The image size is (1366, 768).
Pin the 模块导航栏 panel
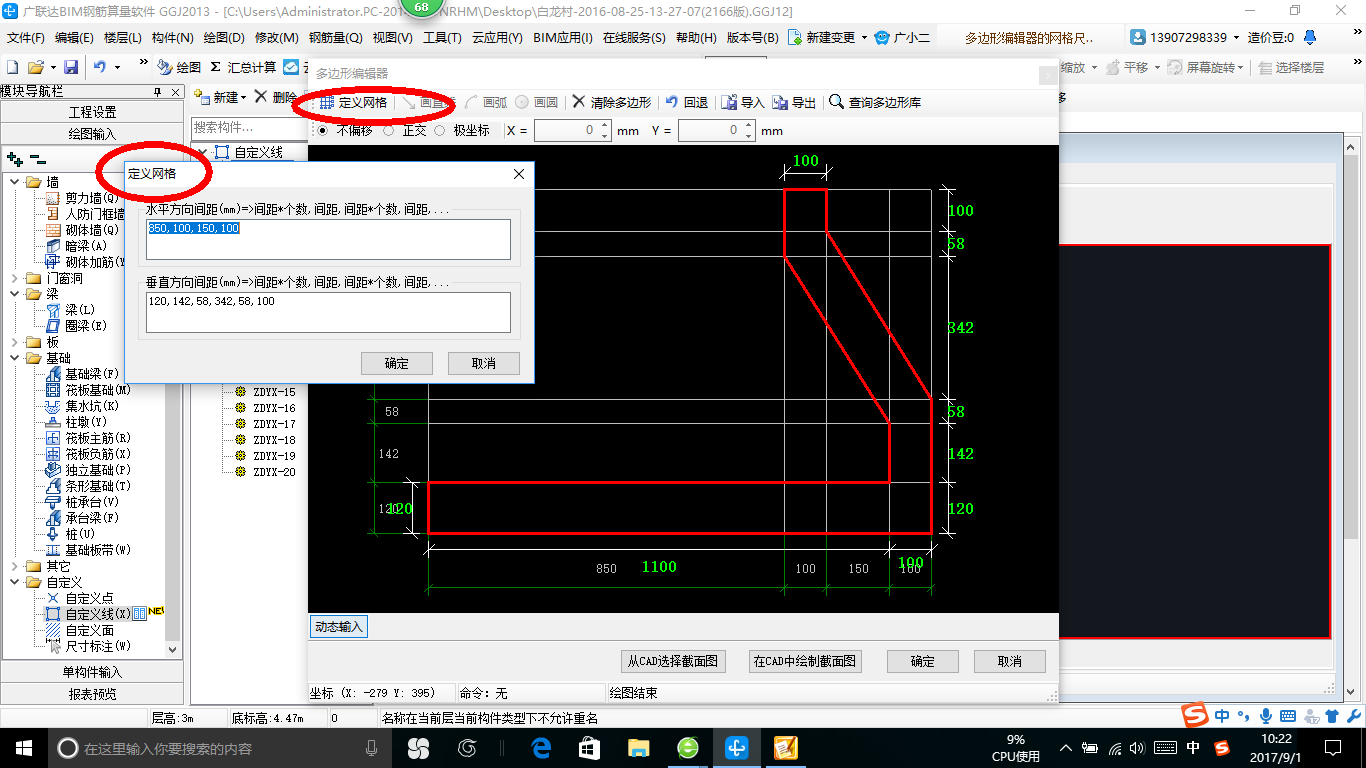pos(157,92)
